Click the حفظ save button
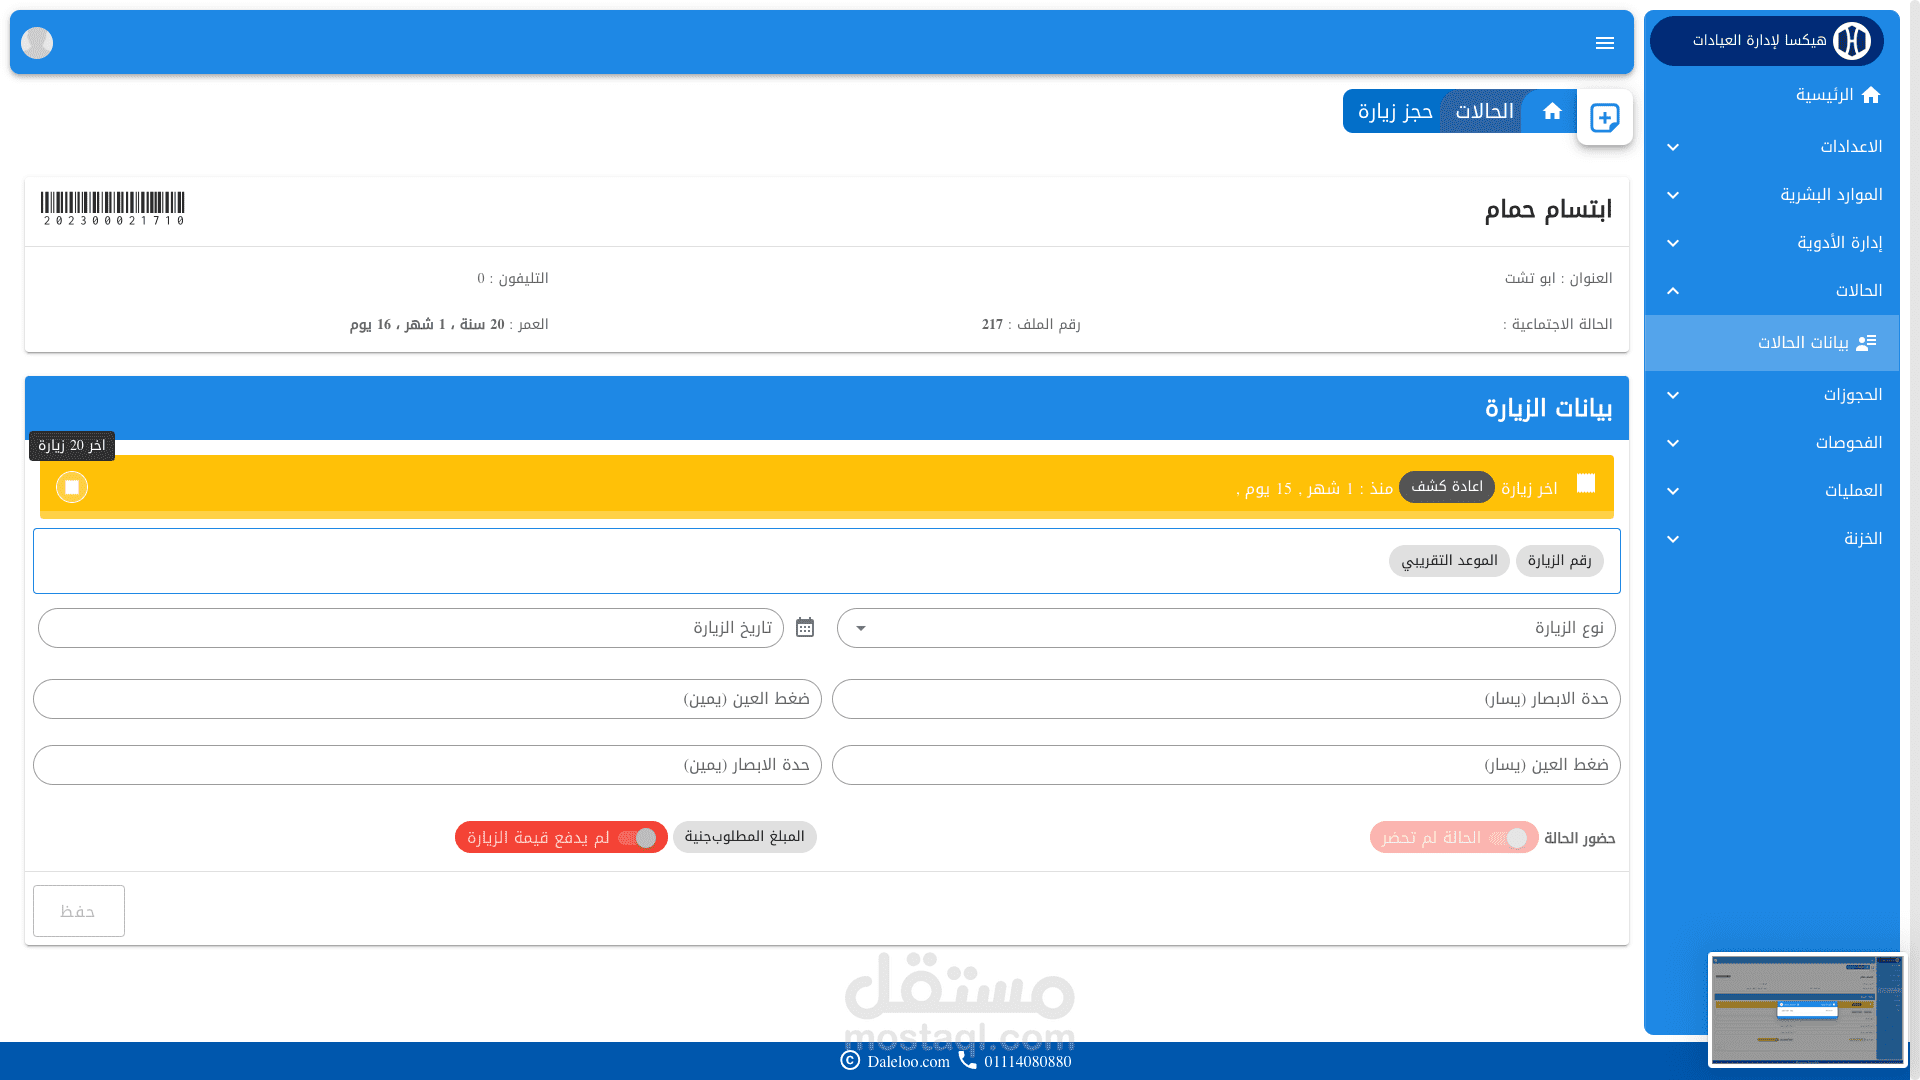1920x1080 pixels. (x=78, y=911)
